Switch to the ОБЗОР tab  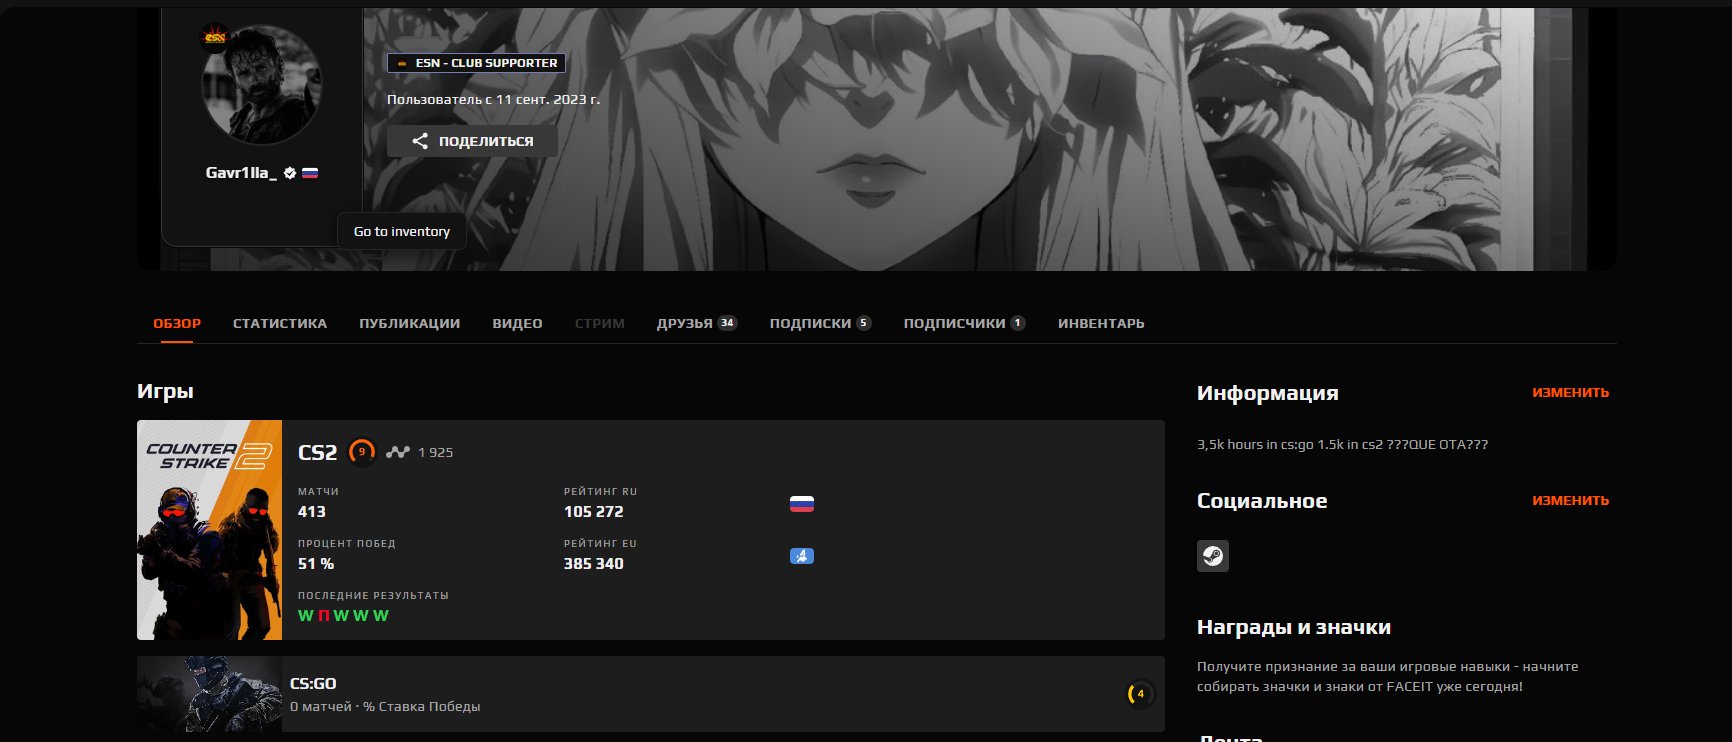pos(177,323)
